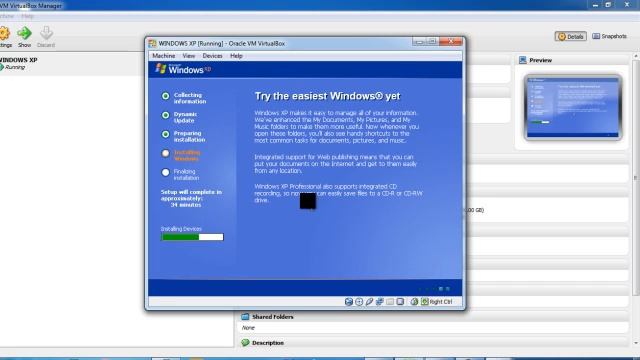Click the Show toolbar button in Manager
This screenshot has width=640, height=360.
click(24, 37)
